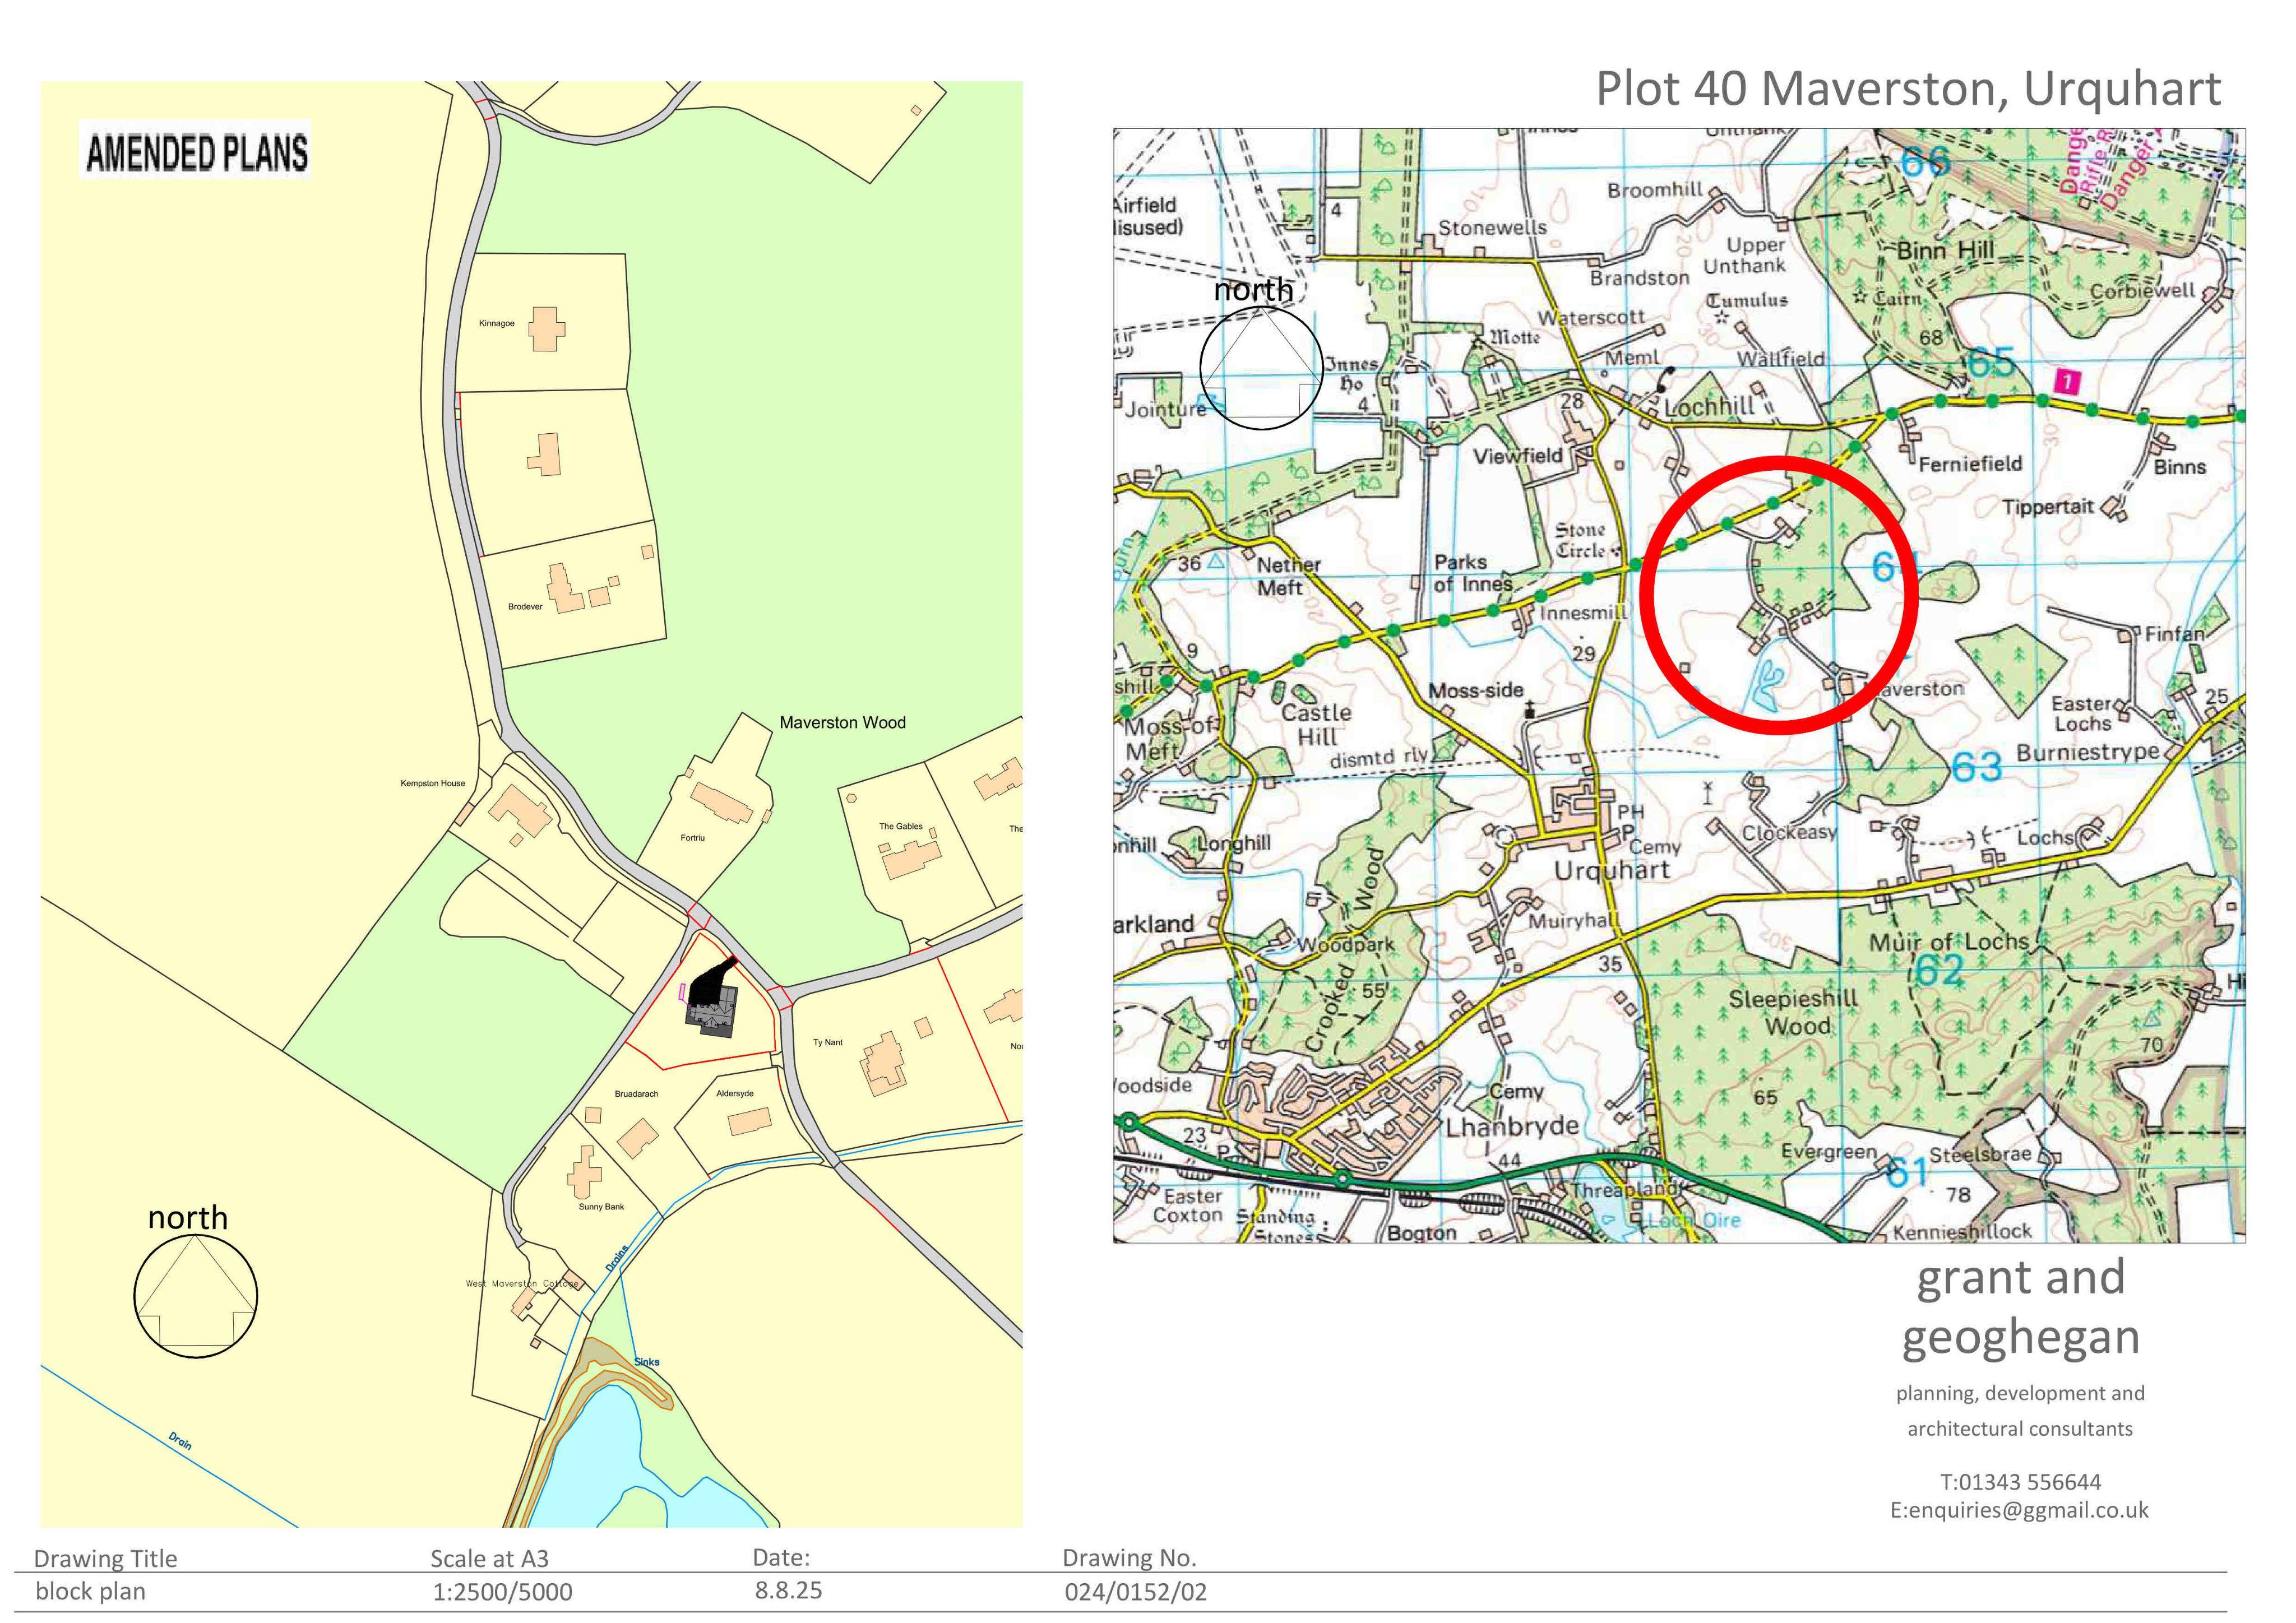The width and height of the screenshot is (2296, 1623).
Task: Click the Kinnagoe house footprint
Action: [x=546, y=329]
